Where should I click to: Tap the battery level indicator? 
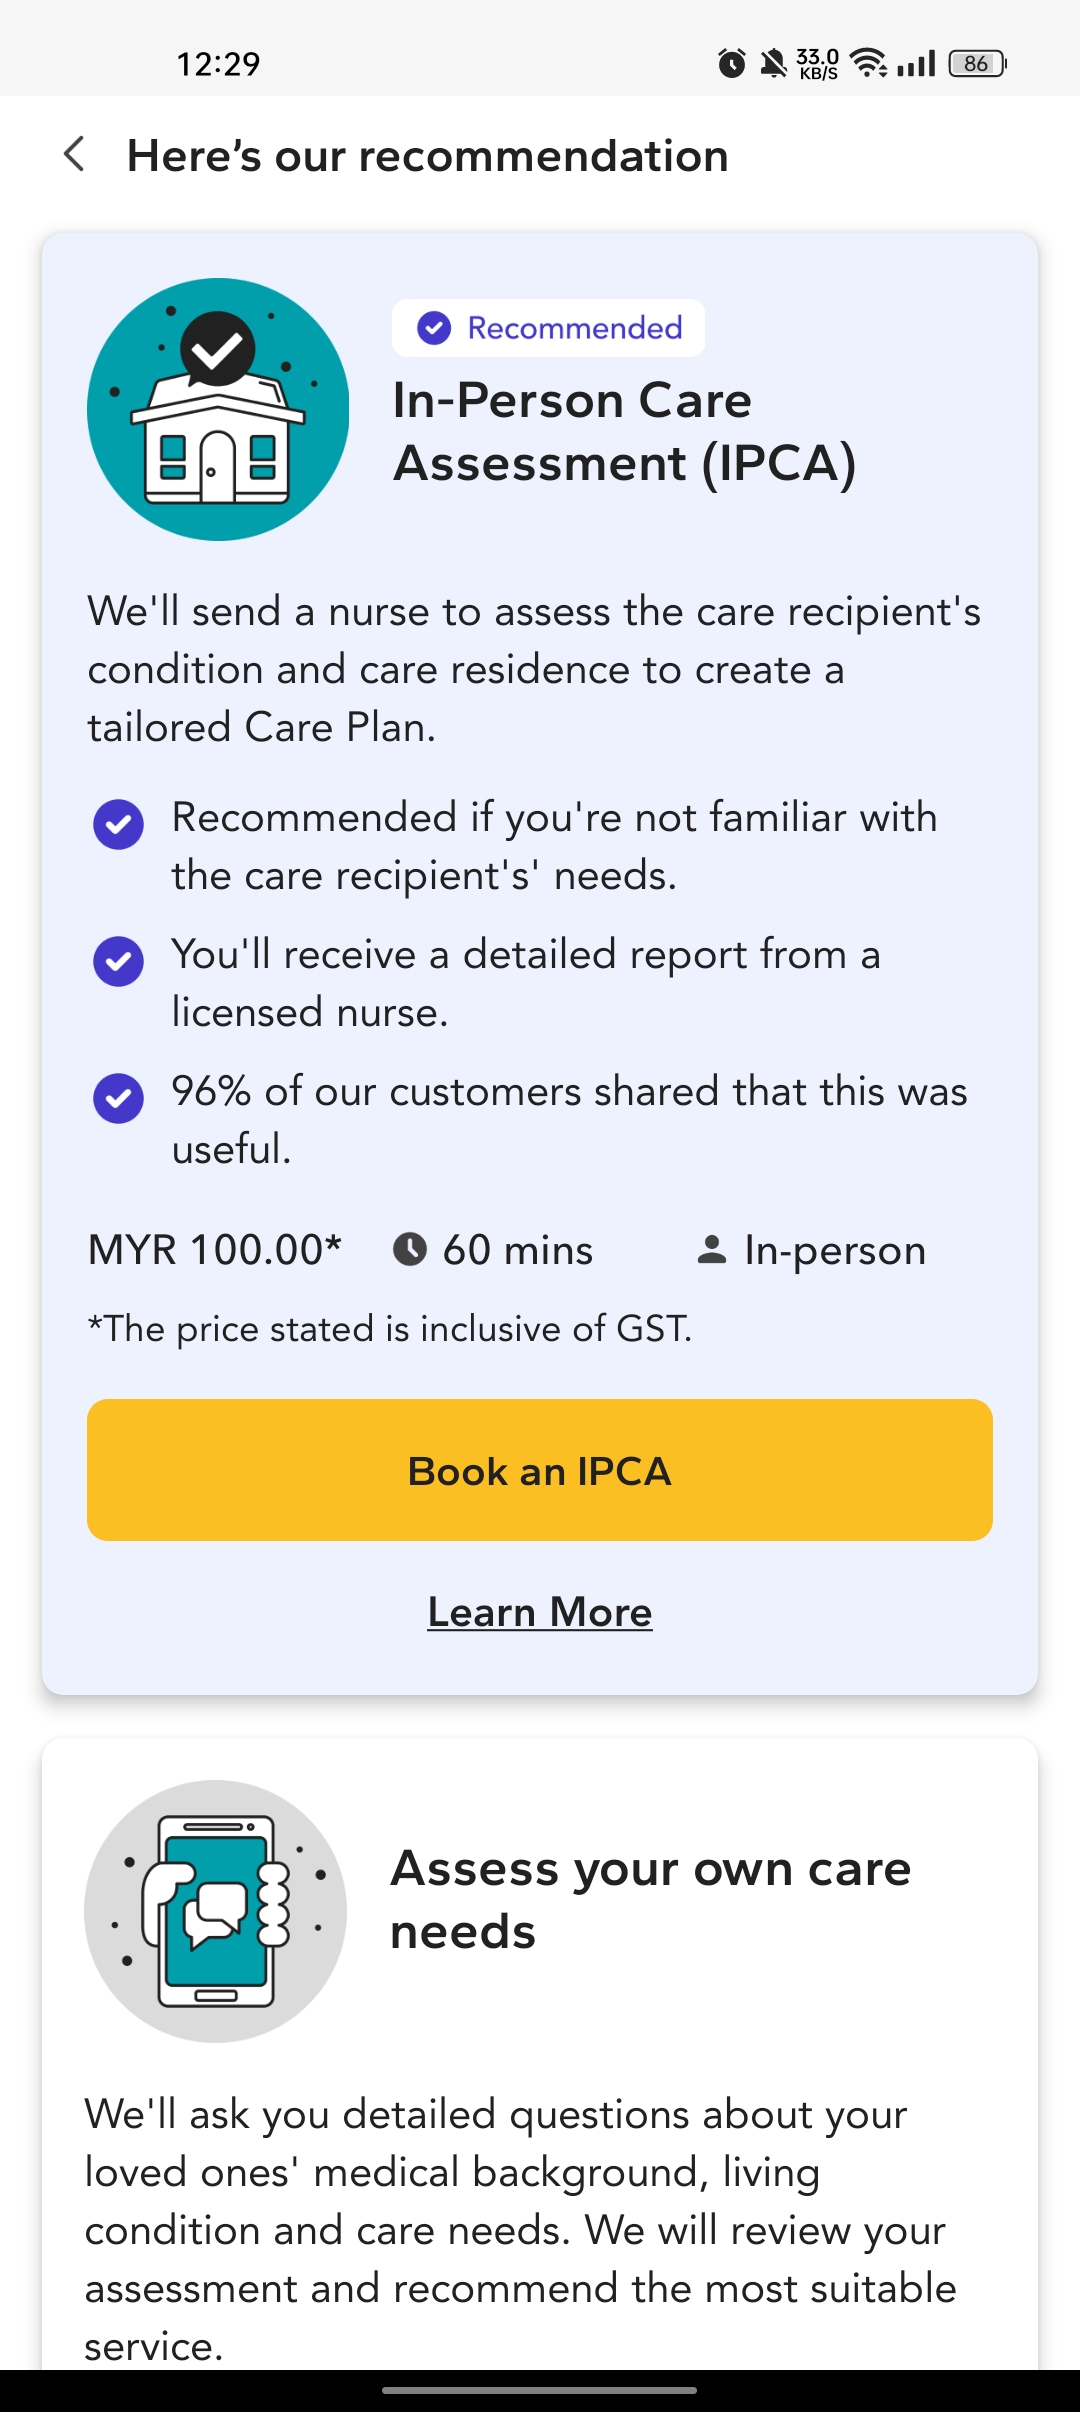[977, 64]
